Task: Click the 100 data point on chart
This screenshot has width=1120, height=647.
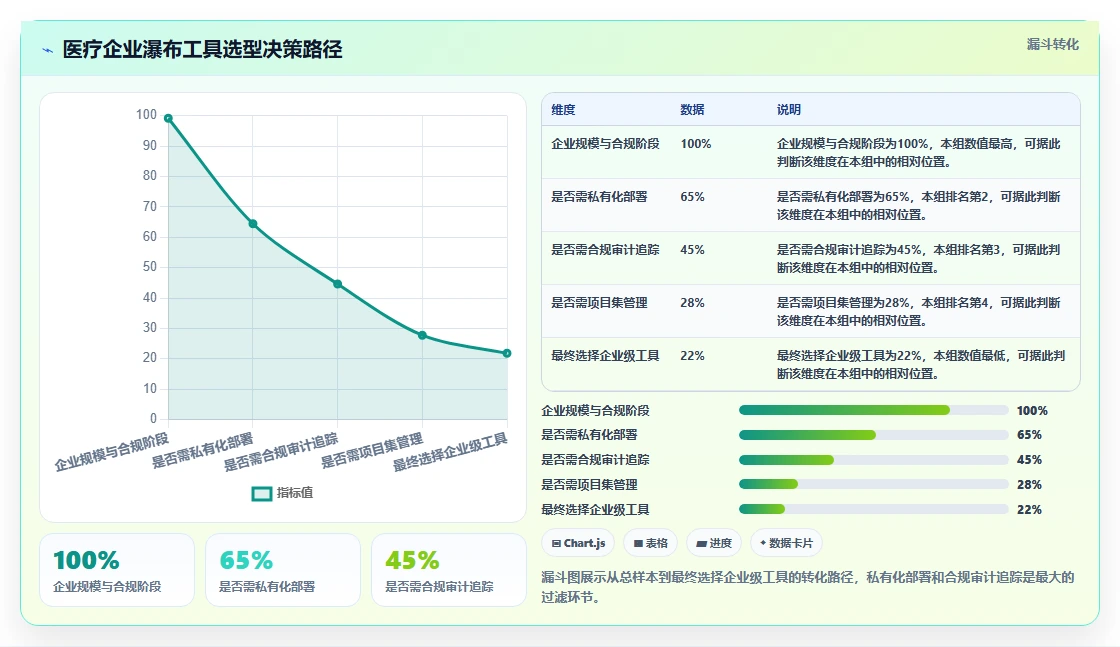Action: pyautogui.click(x=168, y=119)
